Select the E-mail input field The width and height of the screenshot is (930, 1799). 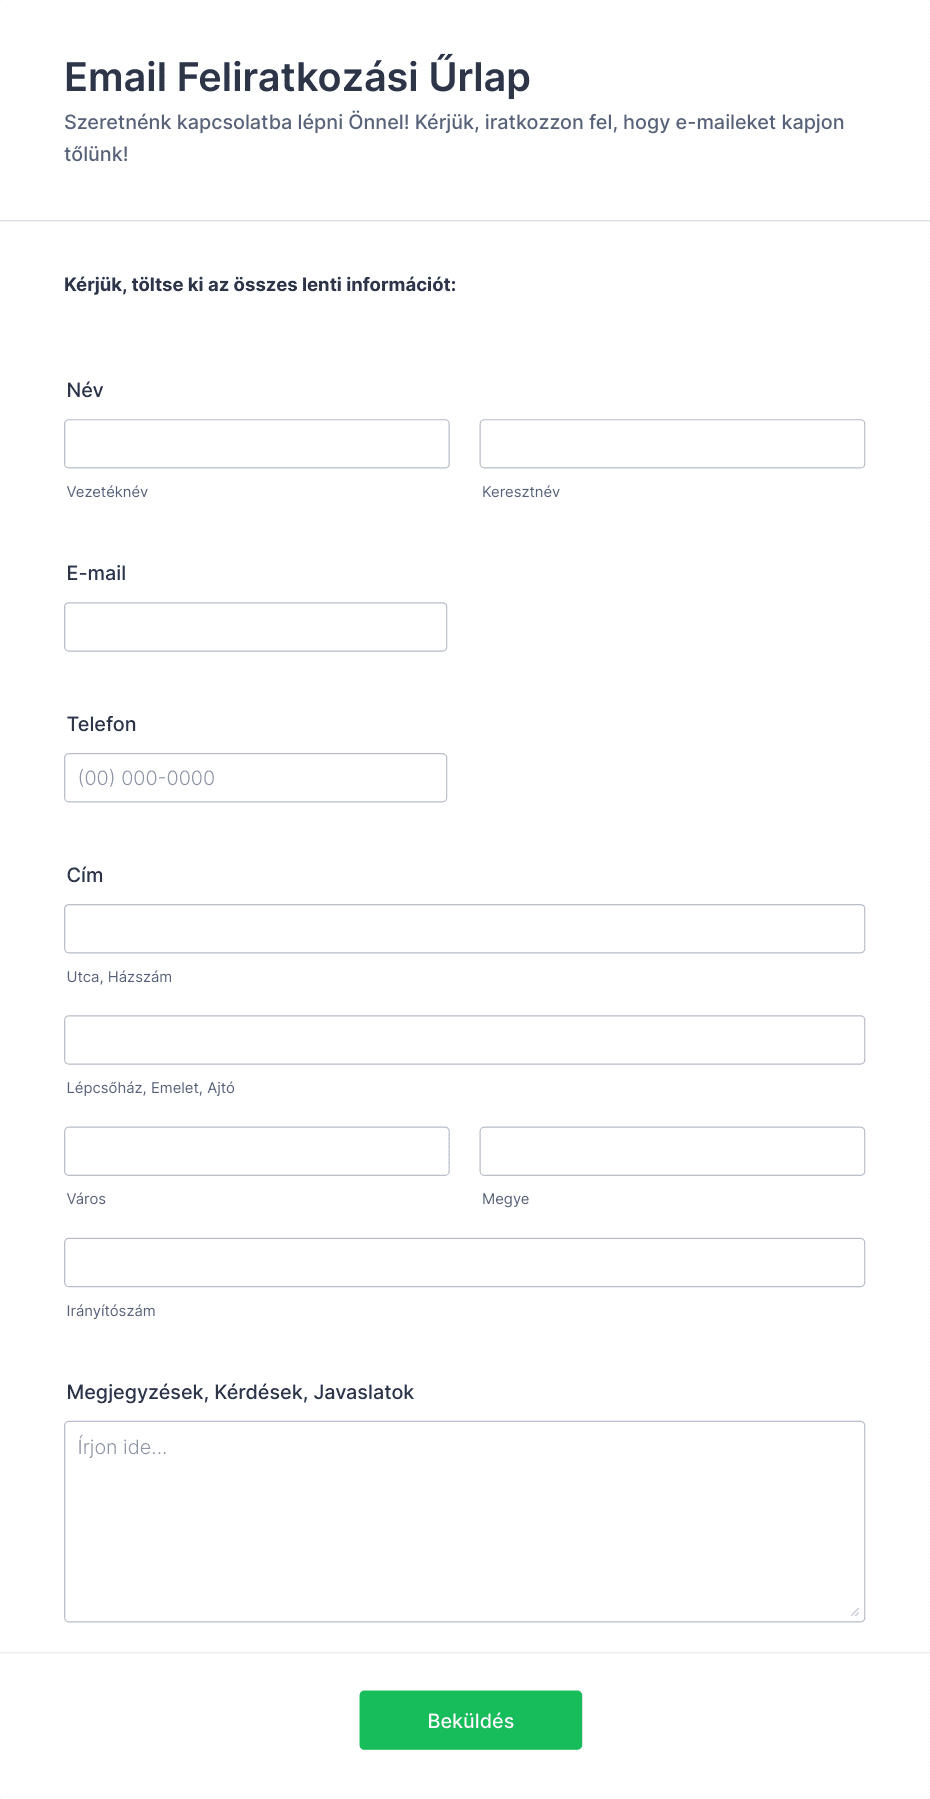coord(255,626)
